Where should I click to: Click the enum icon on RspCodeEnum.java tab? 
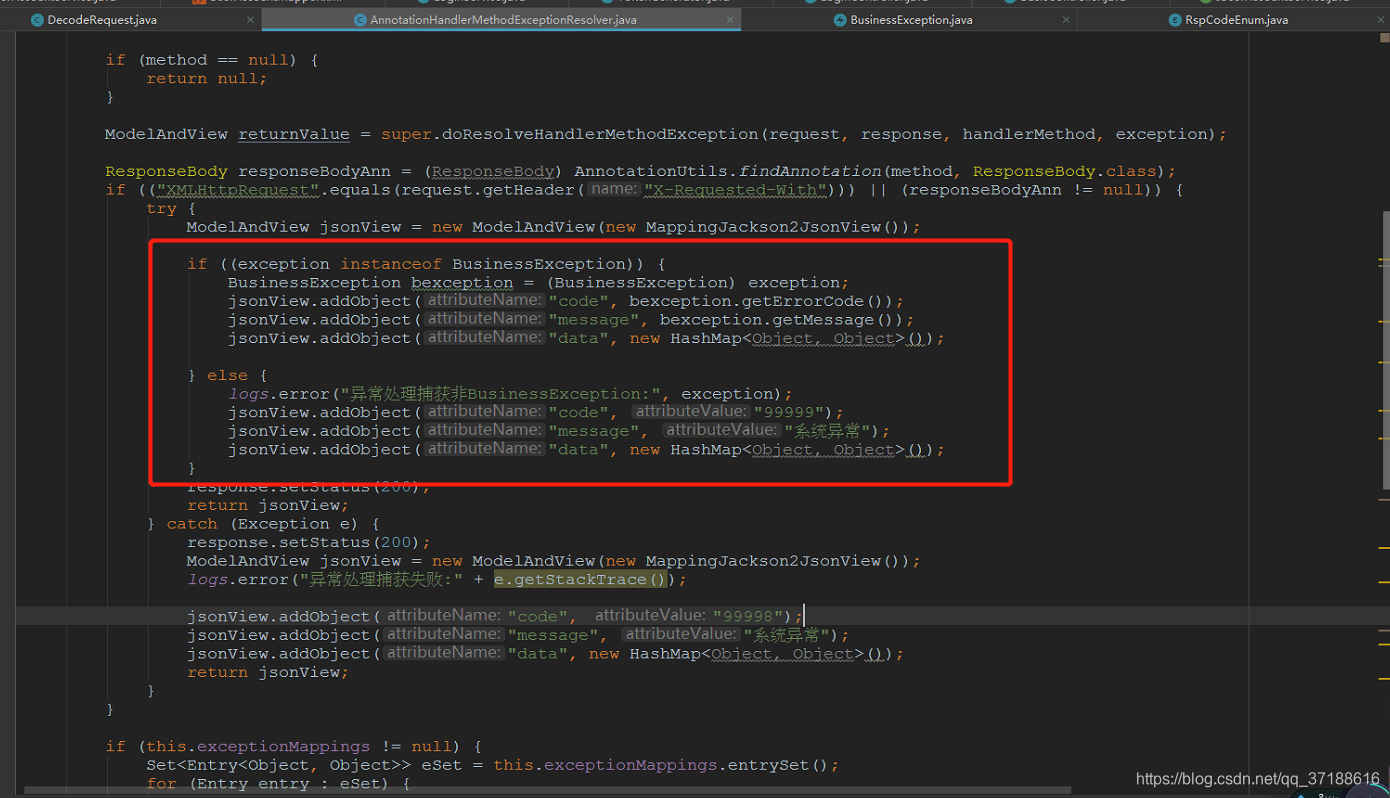tap(1176, 19)
